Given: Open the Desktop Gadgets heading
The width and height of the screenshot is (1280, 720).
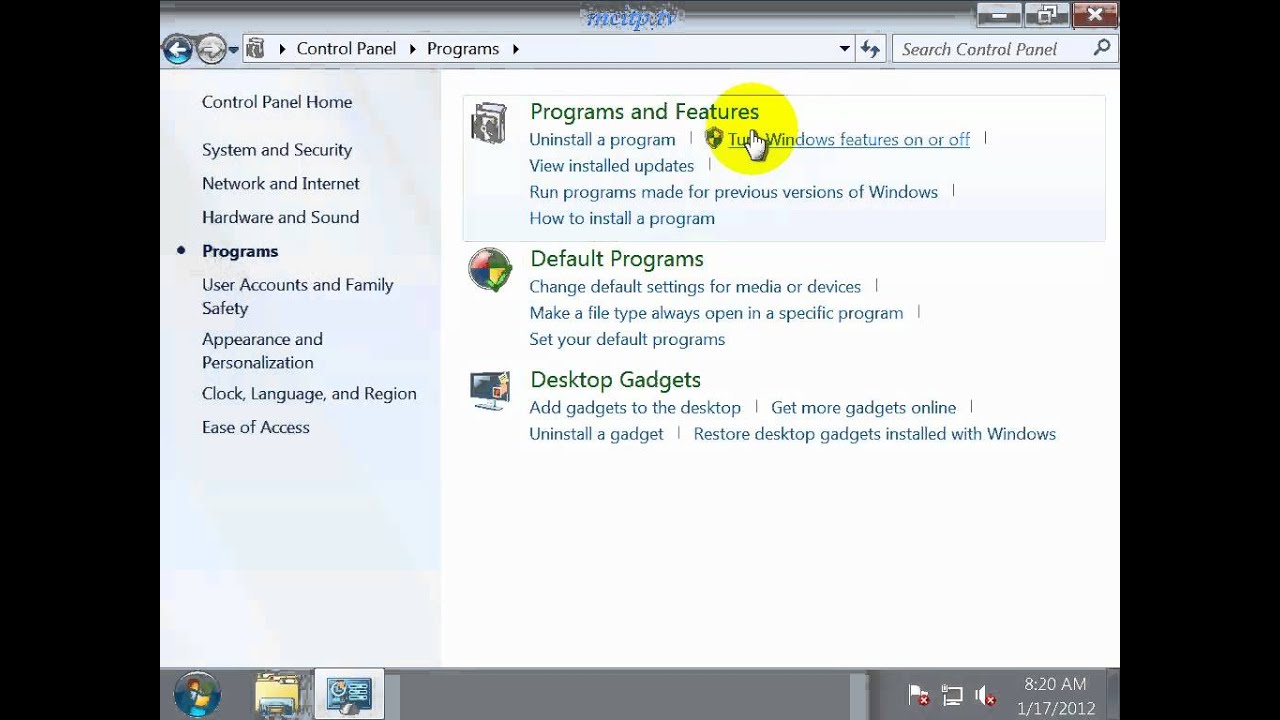Looking at the screenshot, I should (x=615, y=380).
